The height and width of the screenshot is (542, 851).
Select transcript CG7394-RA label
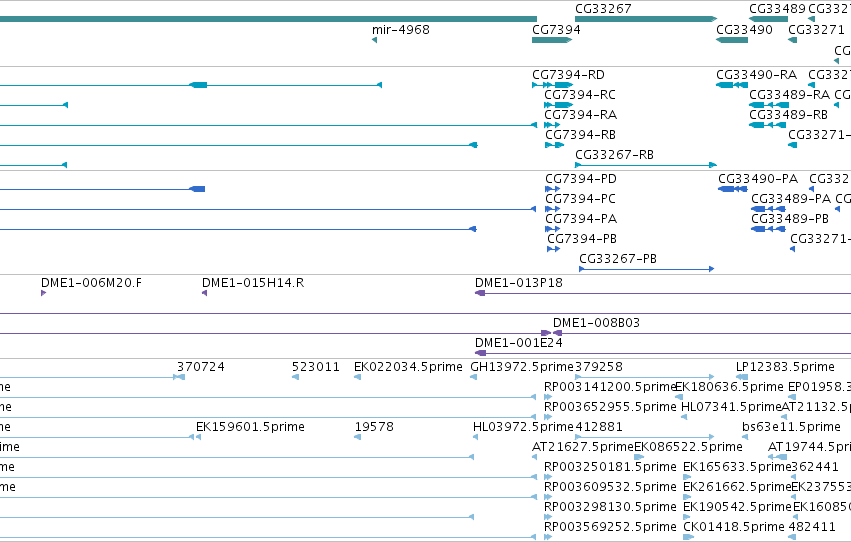(581, 115)
